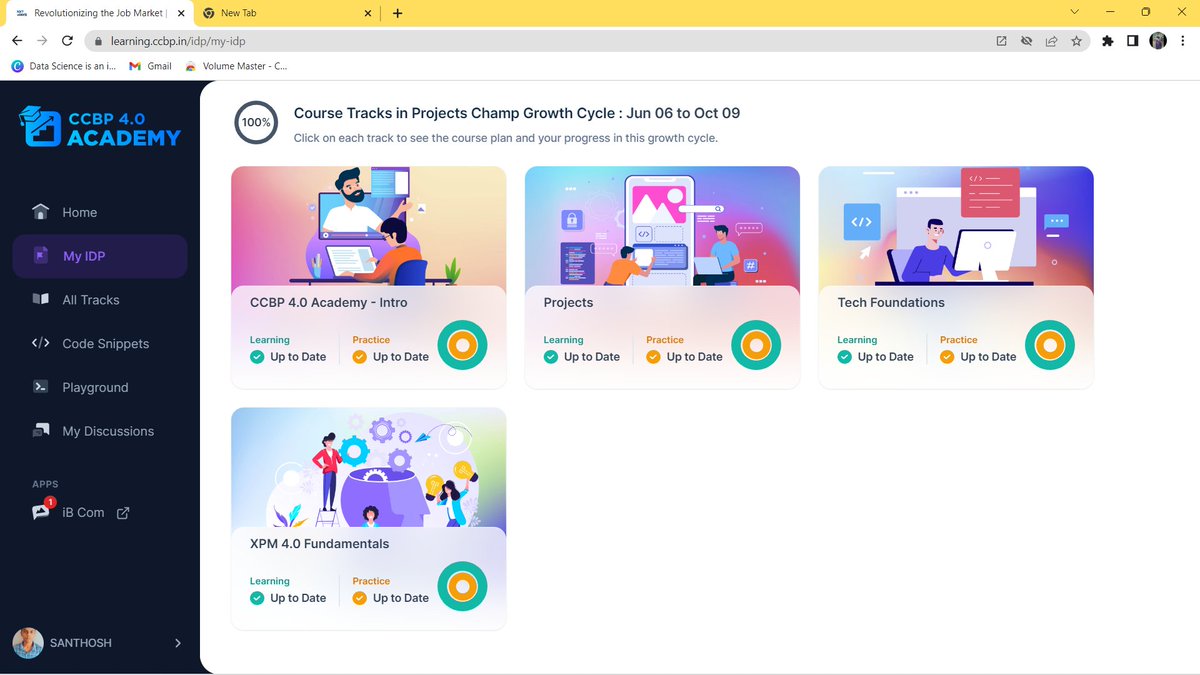Viewport: 1200px width, 675px height.
Task: Open the iB Com app
Action: tap(81, 512)
